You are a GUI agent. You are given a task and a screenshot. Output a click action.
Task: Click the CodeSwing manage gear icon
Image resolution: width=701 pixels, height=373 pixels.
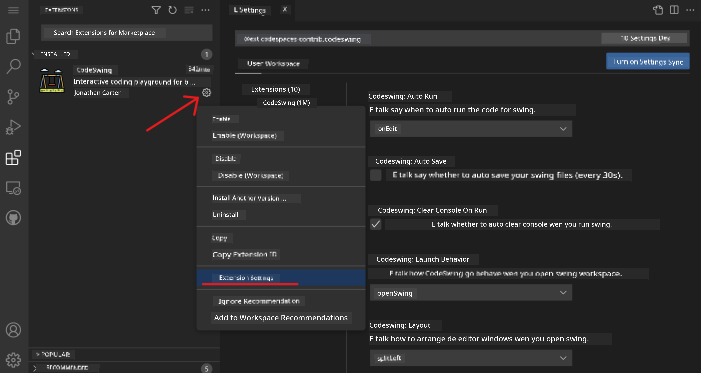(206, 93)
